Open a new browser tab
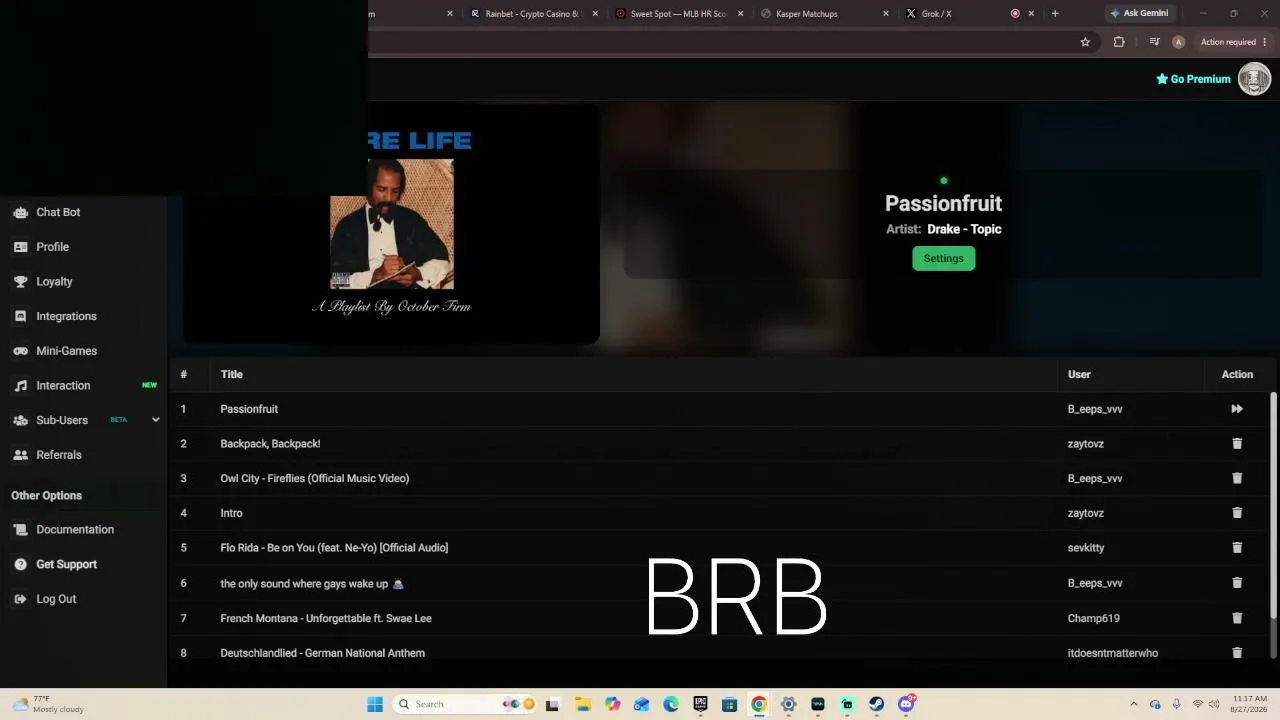1280x720 pixels. (1055, 14)
